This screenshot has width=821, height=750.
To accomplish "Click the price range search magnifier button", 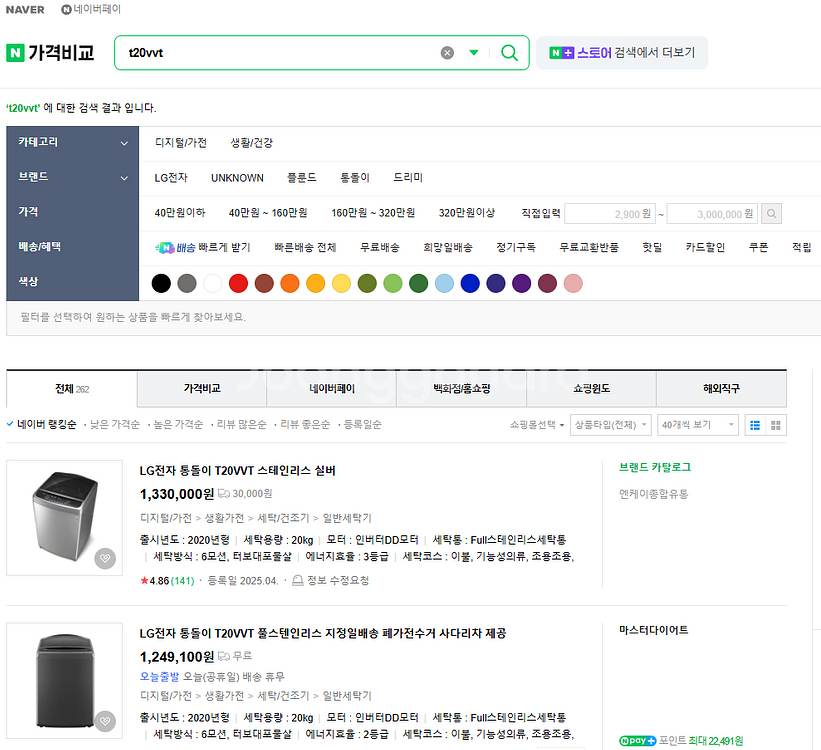I will click(x=771, y=213).
